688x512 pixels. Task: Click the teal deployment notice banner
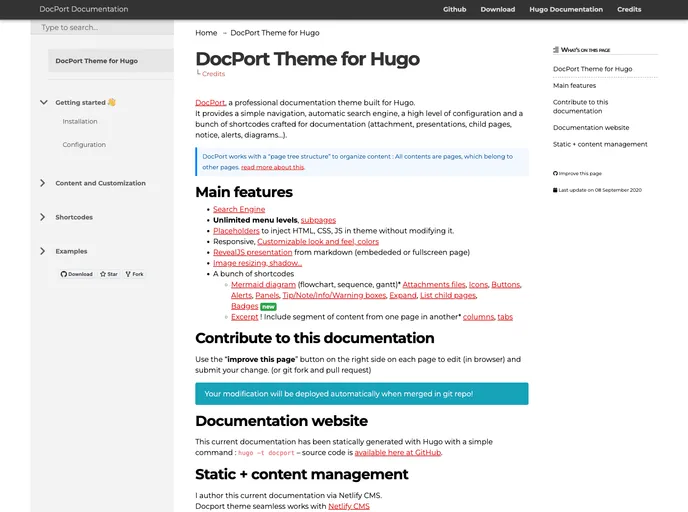pos(362,394)
